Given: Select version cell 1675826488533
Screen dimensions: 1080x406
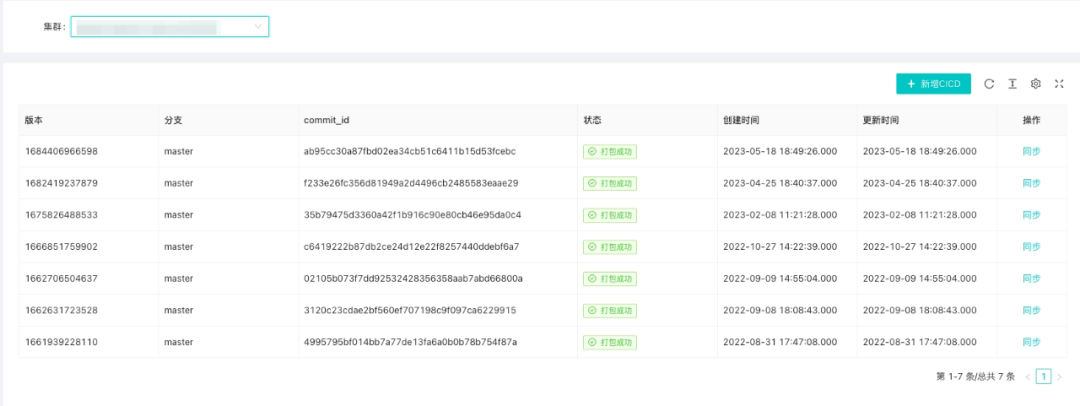Looking at the screenshot, I should (x=61, y=215).
